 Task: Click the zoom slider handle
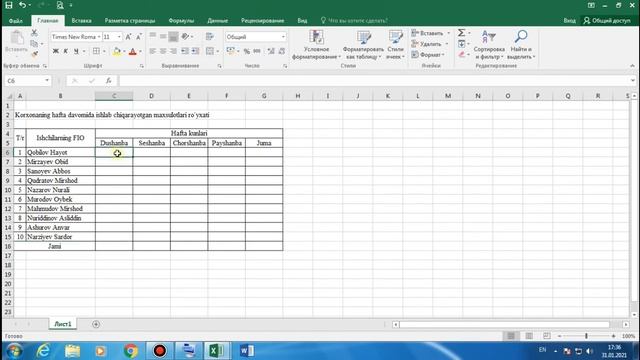click(x=586, y=336)
